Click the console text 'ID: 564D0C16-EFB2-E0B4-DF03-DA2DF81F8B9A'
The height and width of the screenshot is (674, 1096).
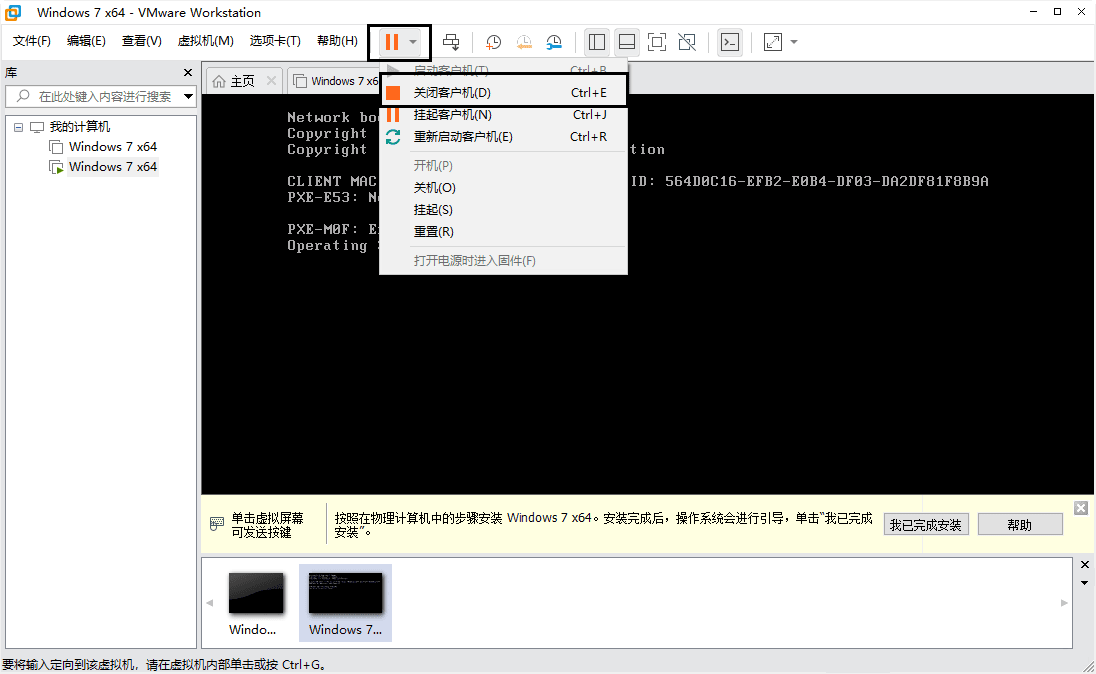(x=809, y=181)
